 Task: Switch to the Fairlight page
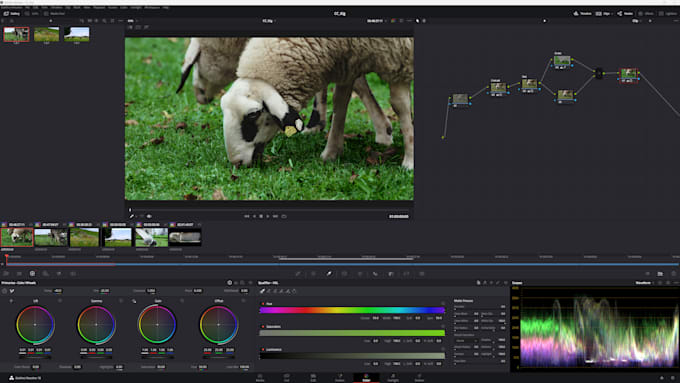(393, 378)
